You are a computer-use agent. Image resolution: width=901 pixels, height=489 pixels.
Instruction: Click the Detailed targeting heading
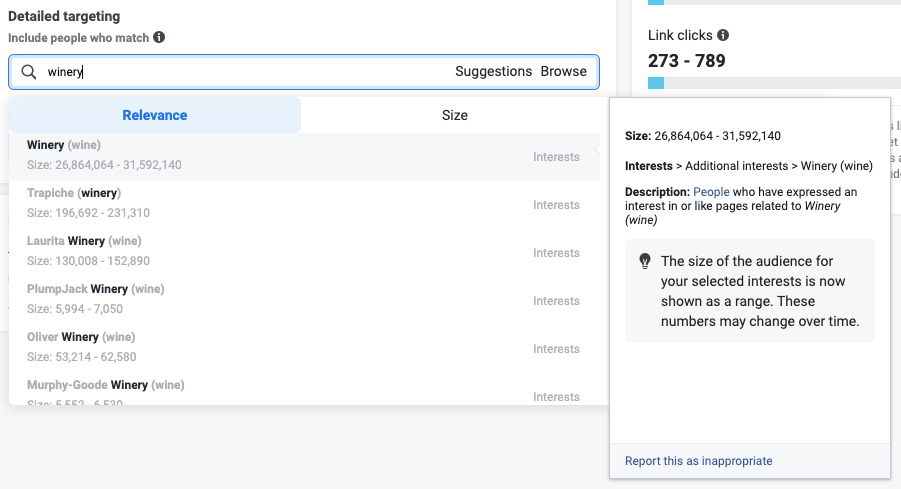pyautogui.click(x=64, y=16)
